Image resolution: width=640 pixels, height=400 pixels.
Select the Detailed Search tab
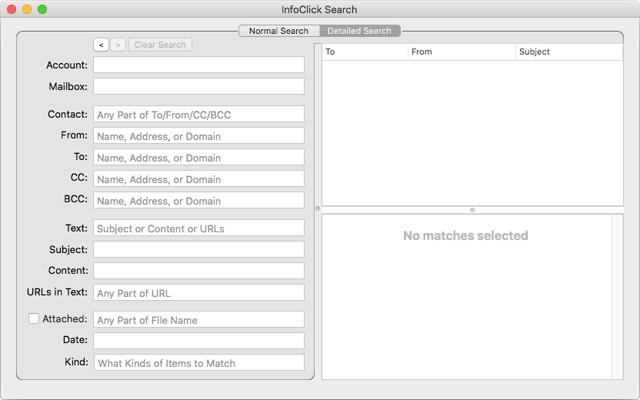pos(360,31)
